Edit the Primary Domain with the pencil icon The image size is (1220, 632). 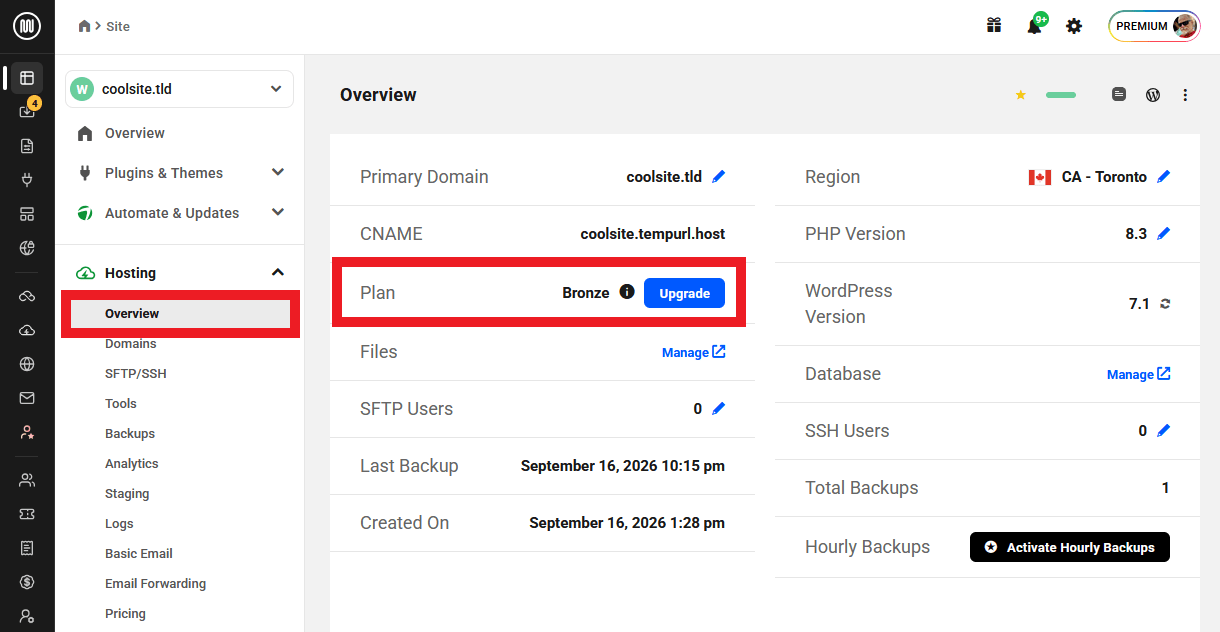(x=719, y=176)
